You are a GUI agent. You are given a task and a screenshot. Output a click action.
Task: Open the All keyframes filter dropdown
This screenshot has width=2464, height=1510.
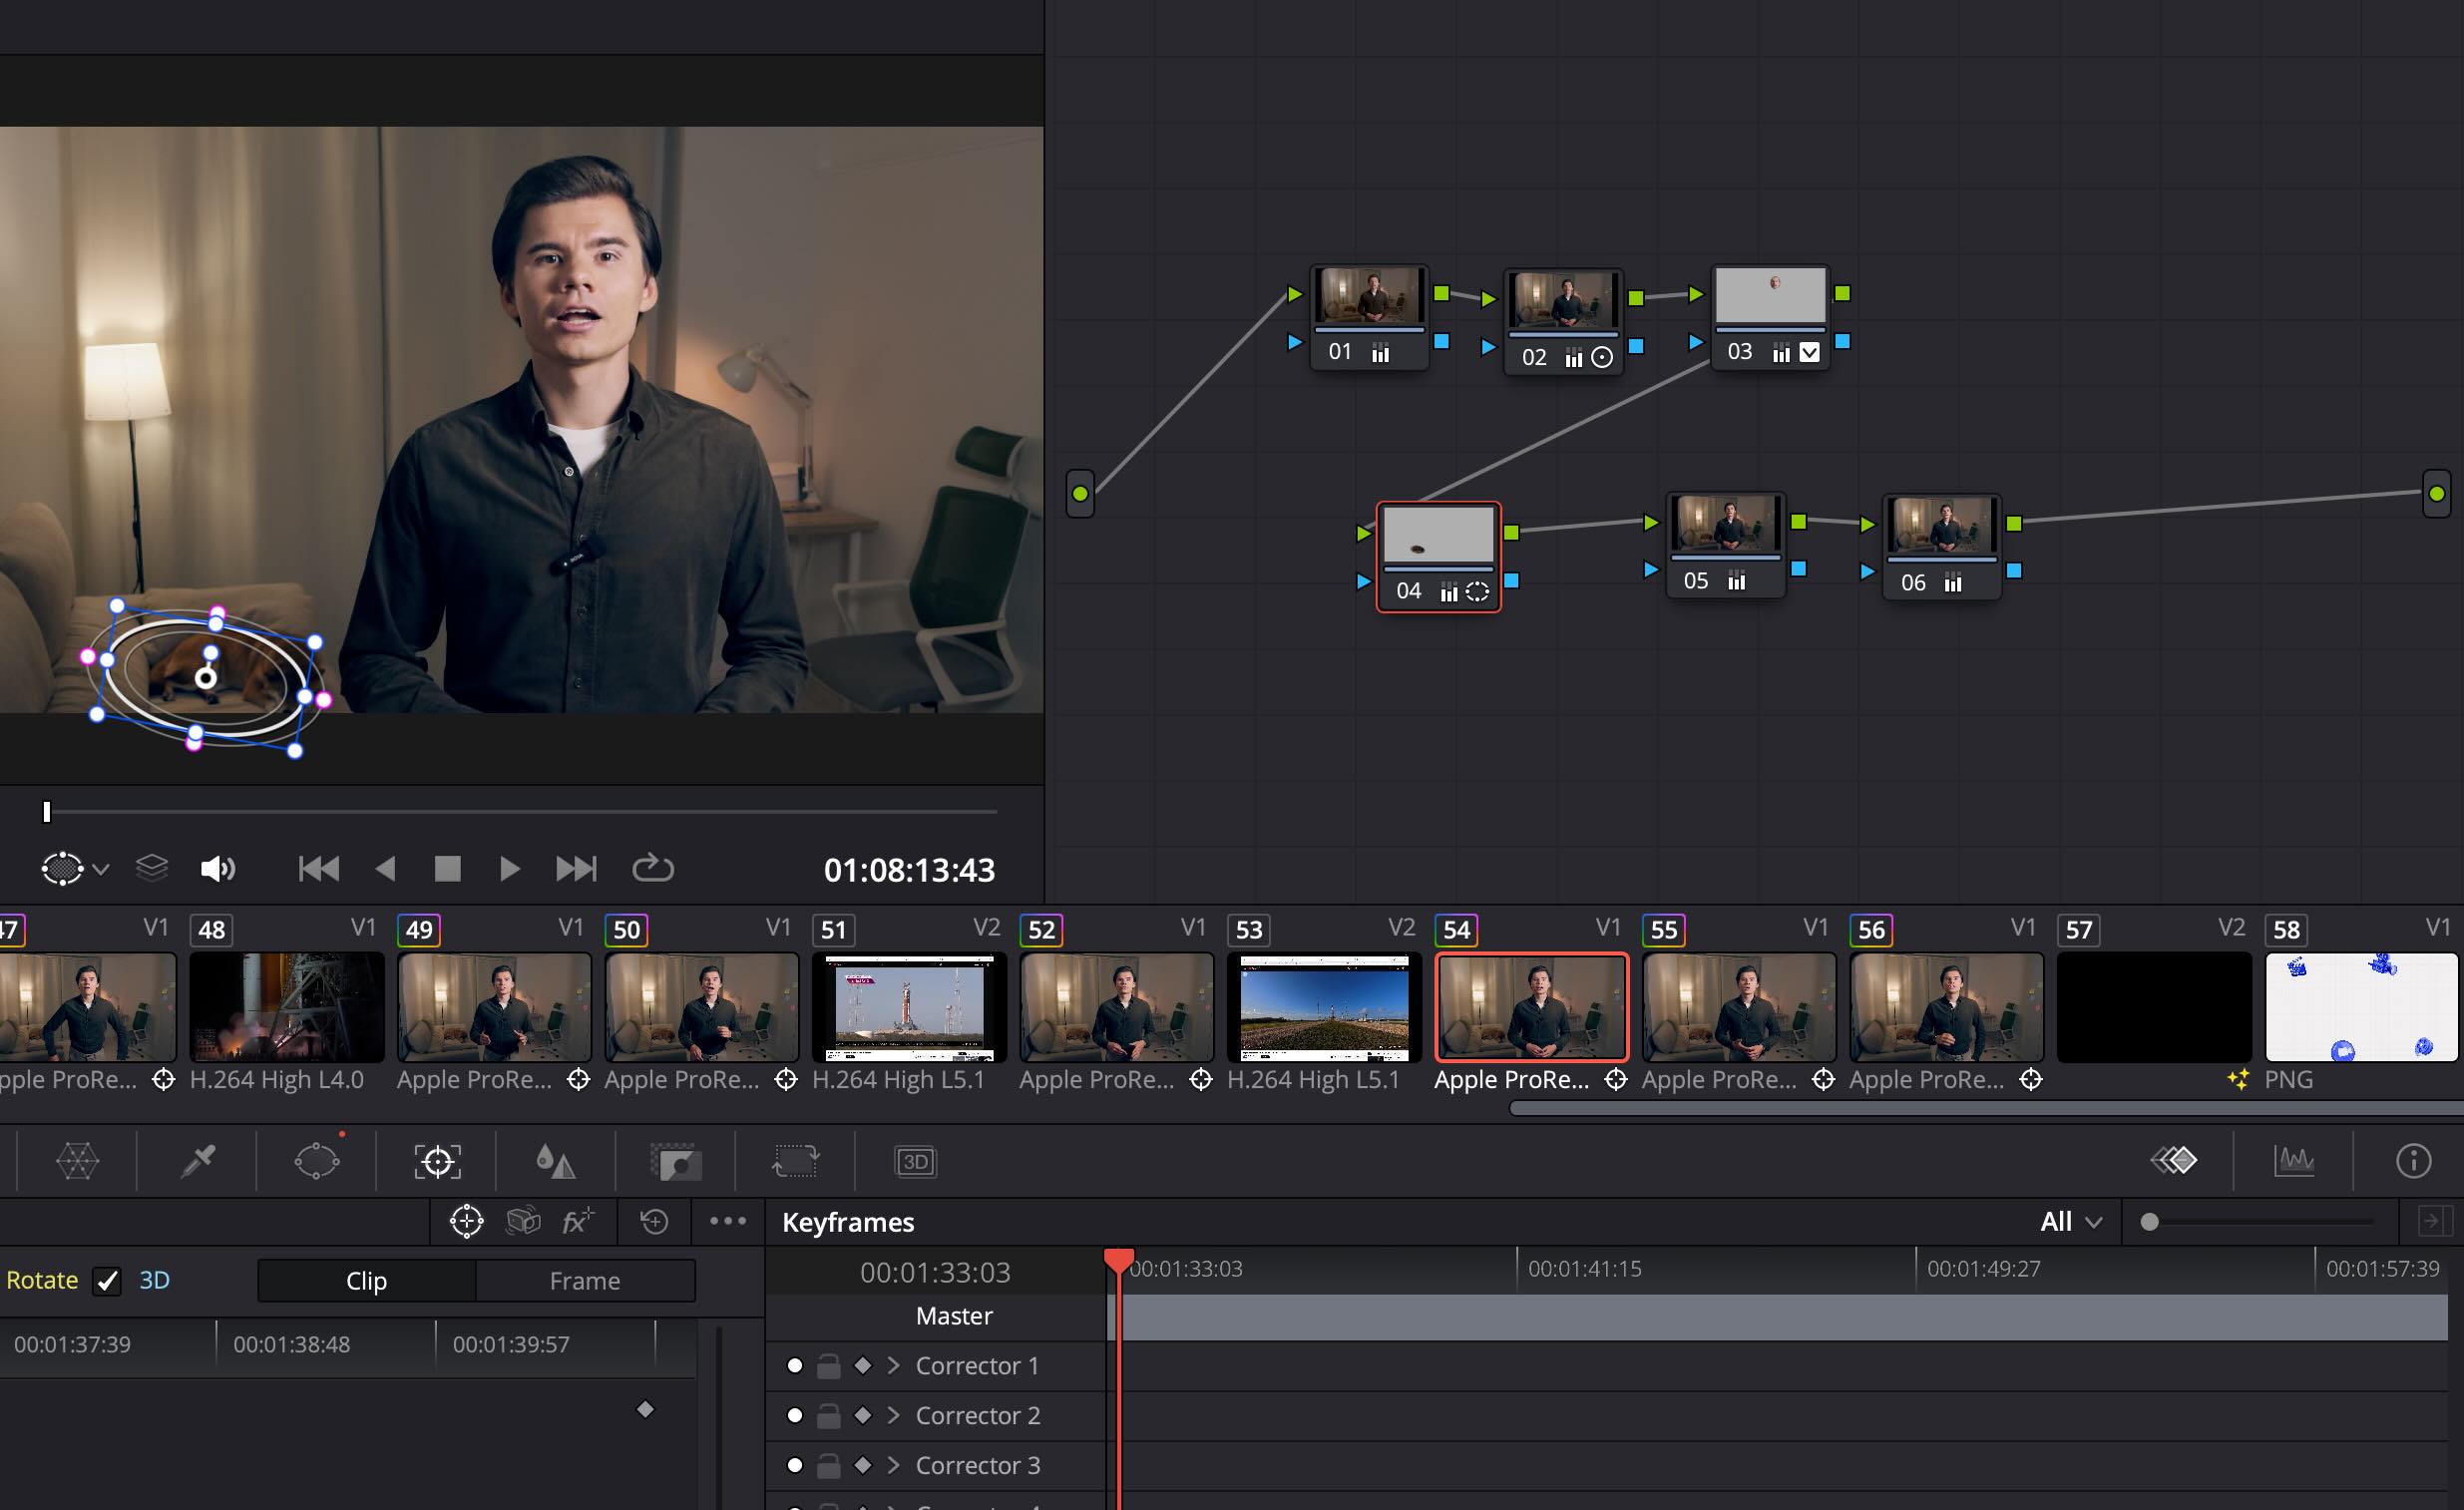[x=2070, y=1222]
